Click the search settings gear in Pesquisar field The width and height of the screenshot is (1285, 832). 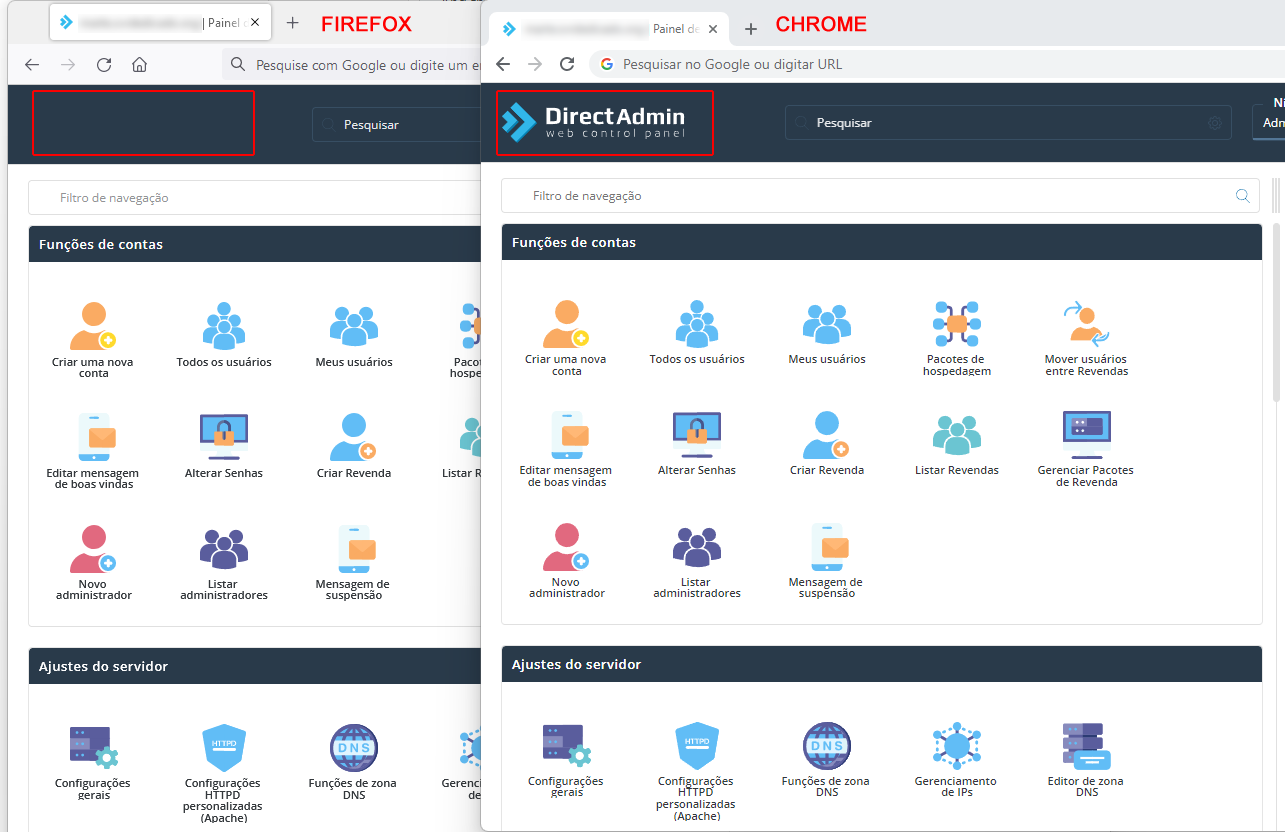(1215, 123)
